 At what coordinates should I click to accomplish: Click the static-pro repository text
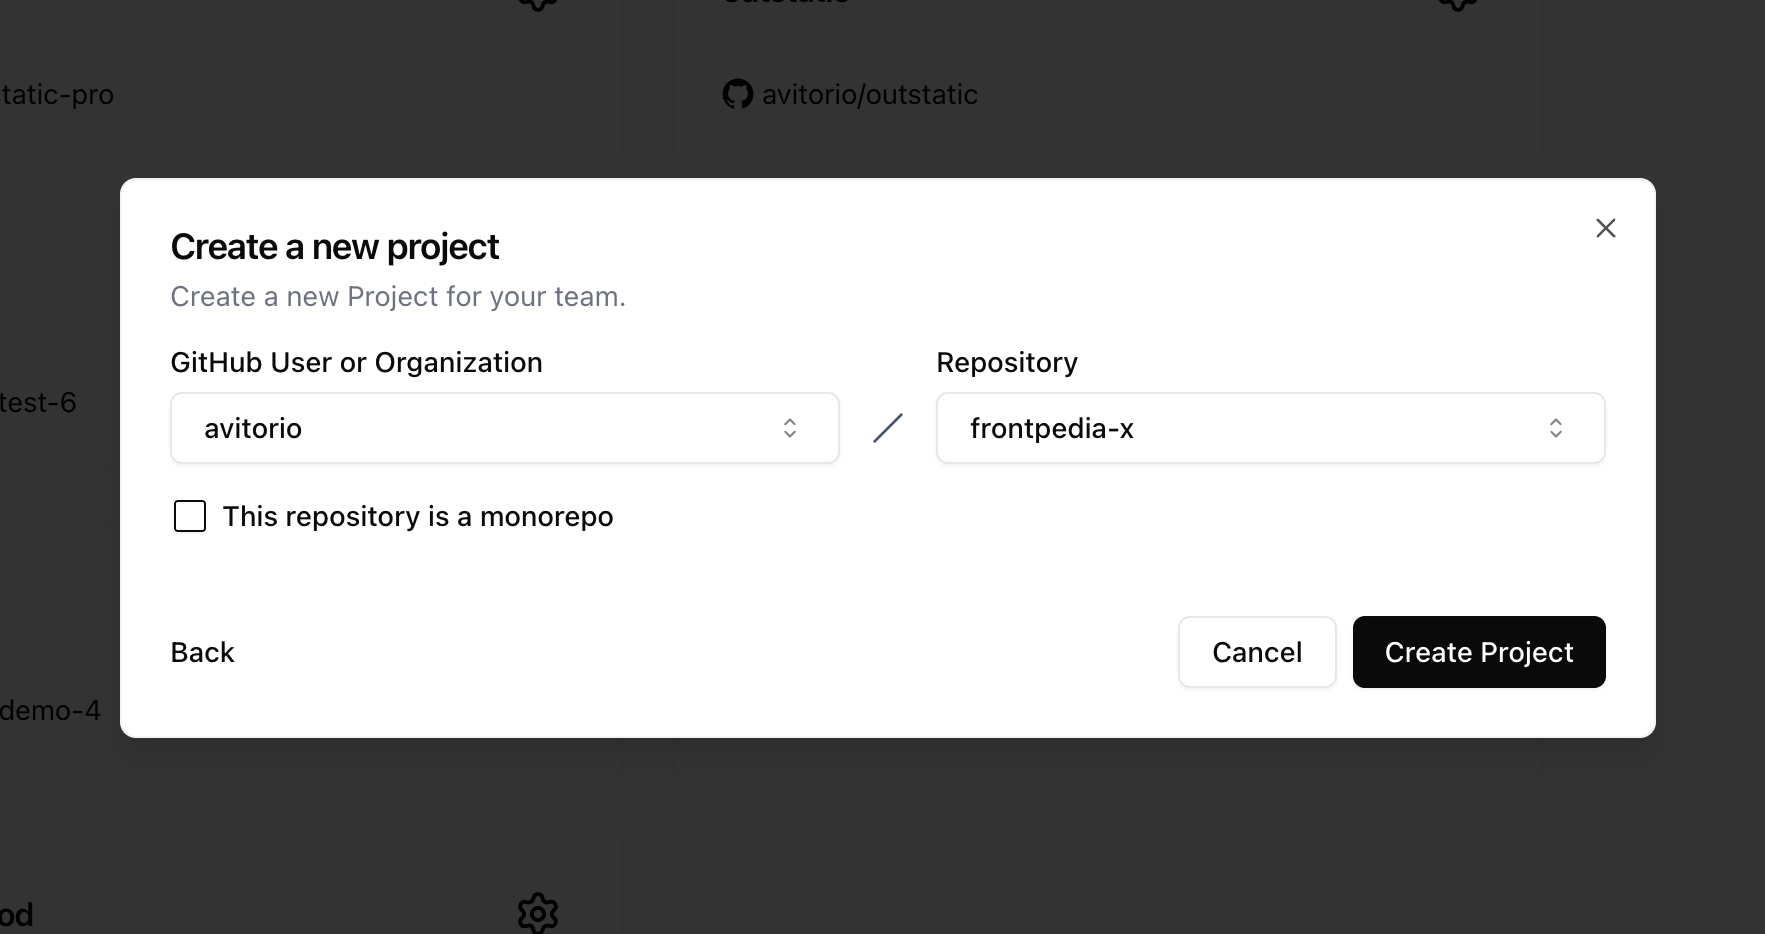click(x=57, y=95)
